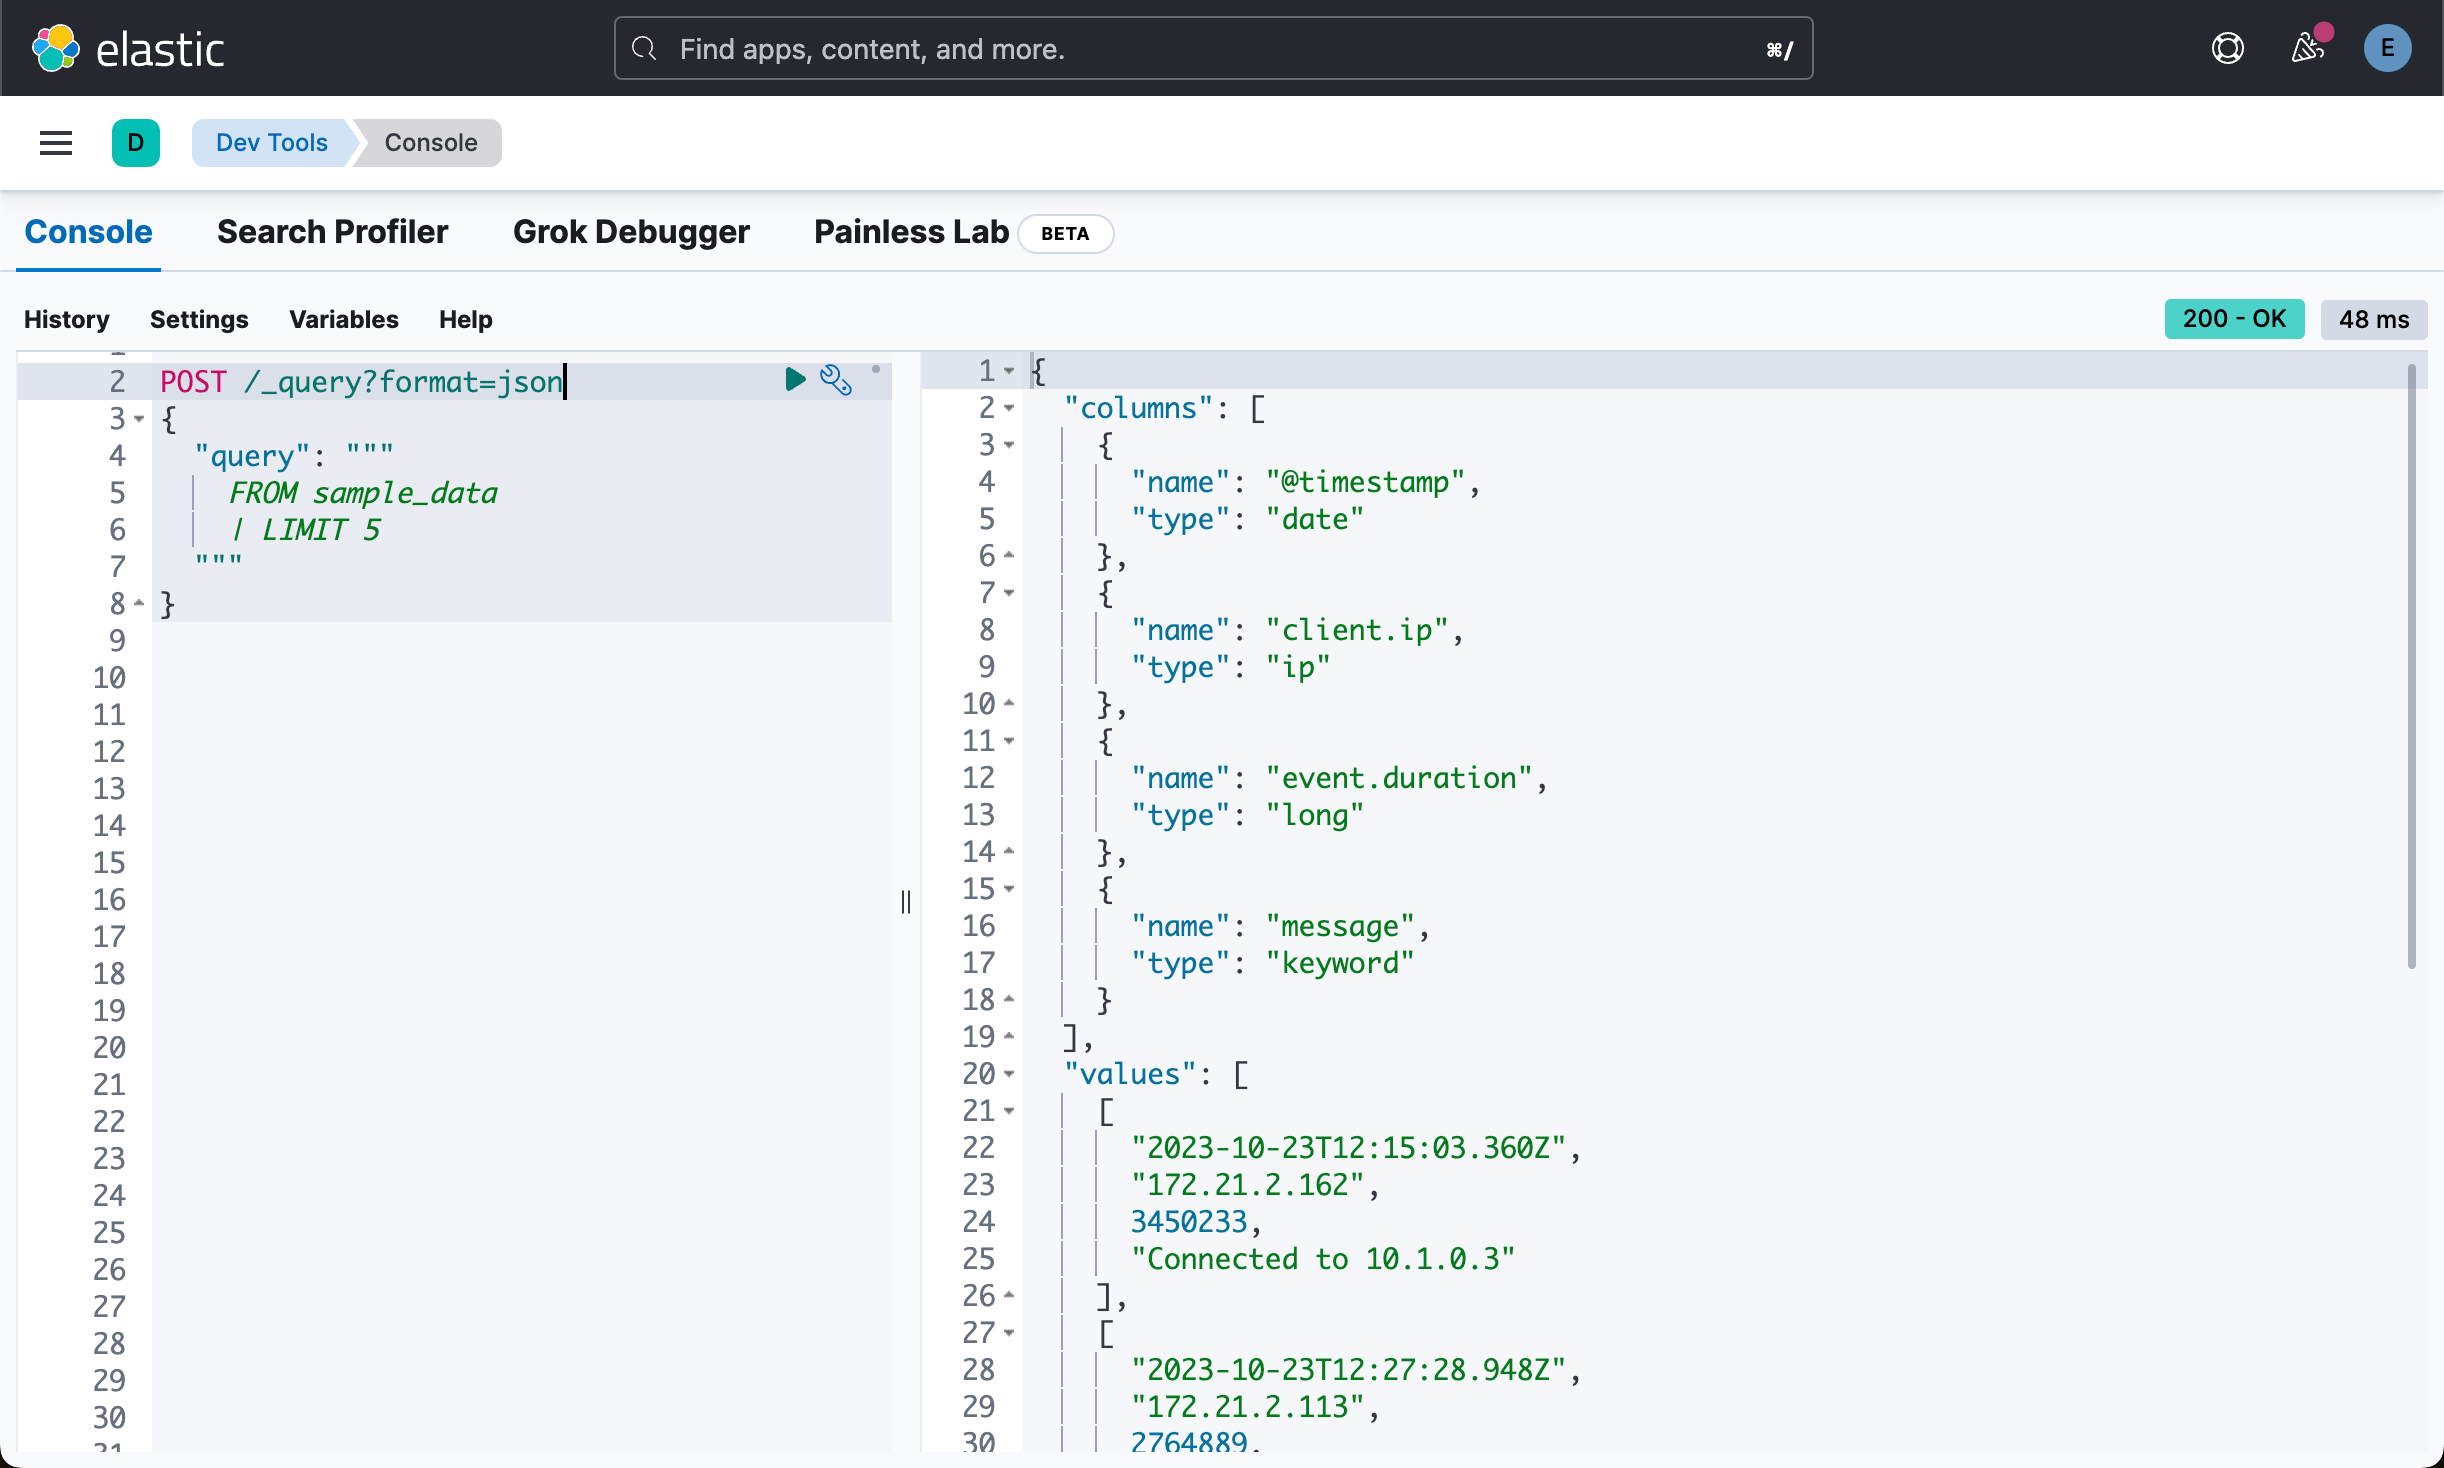Image resolution: width=2444 pixels, height=1468 pixels.
Task: Collapse the query body at line 3
Action: pyautogui.click(x=139, y=419)
